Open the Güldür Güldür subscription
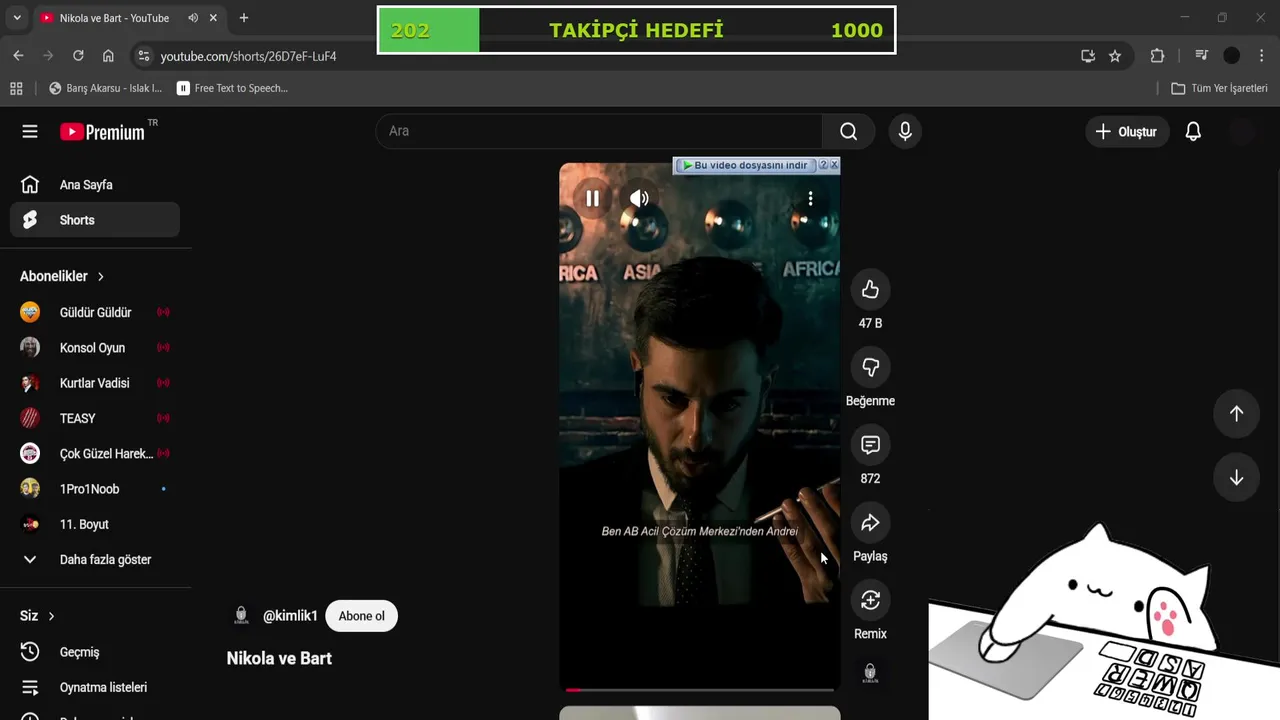Viewport: 1280px width, 720px height. pyautogui.click(x=95, y=312)
